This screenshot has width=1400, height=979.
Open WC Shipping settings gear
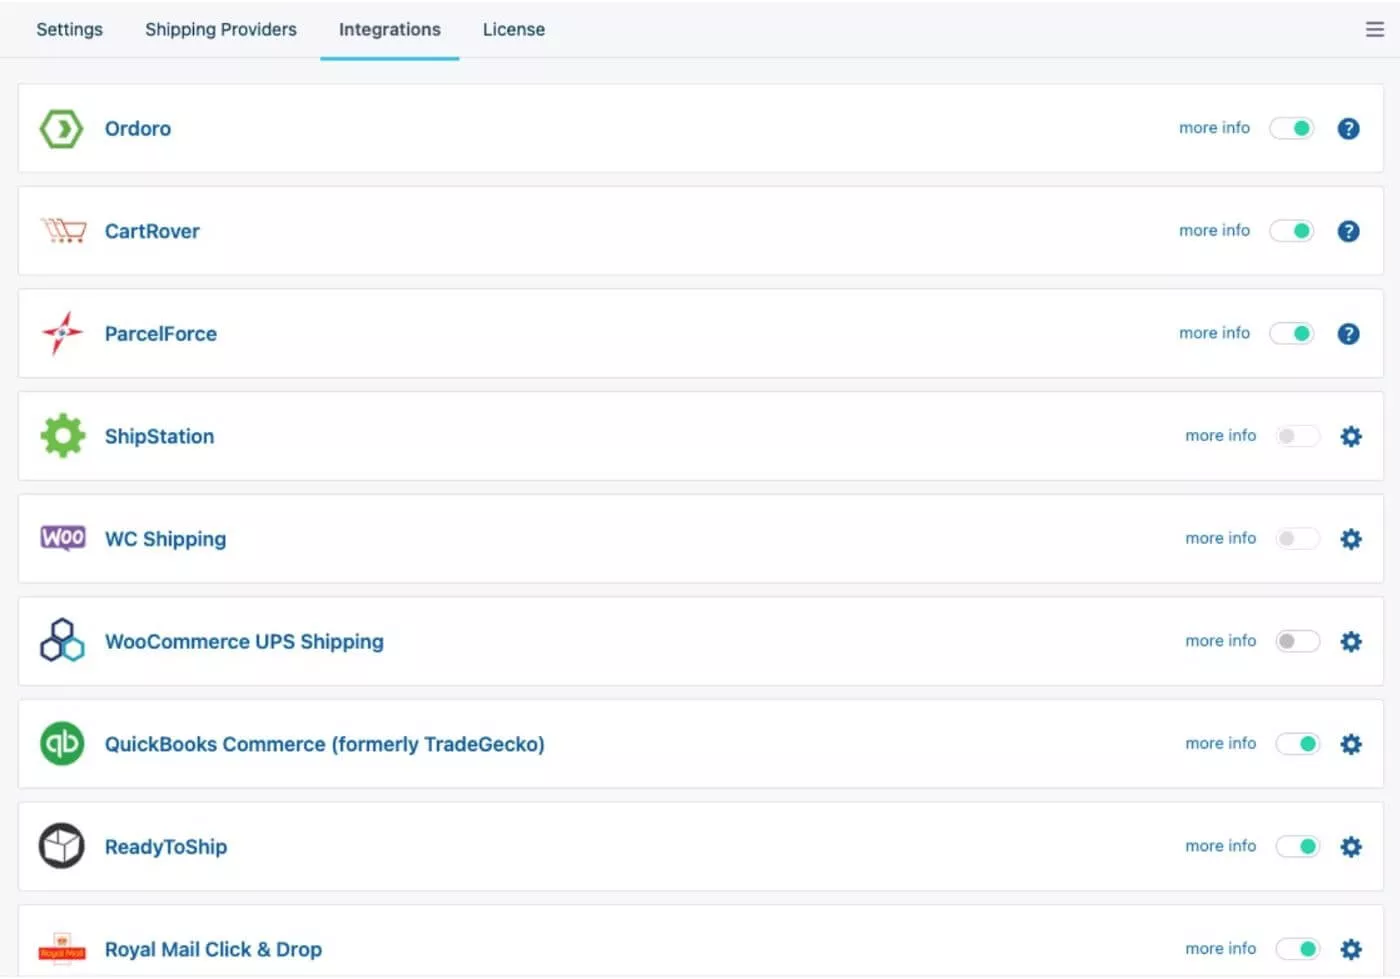tap(1351, 539)
